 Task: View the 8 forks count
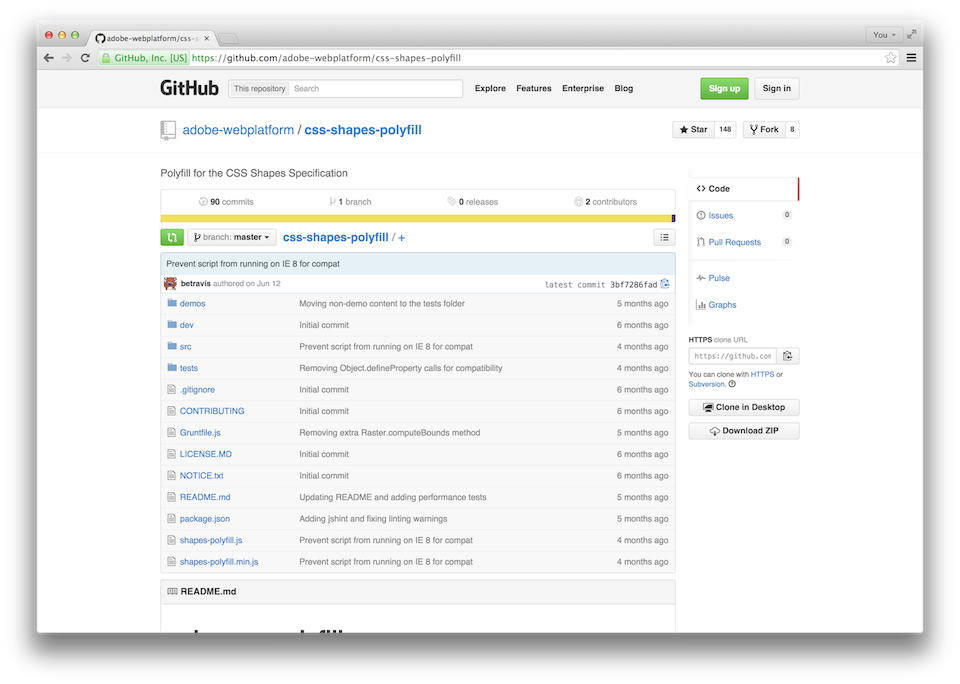792,130
